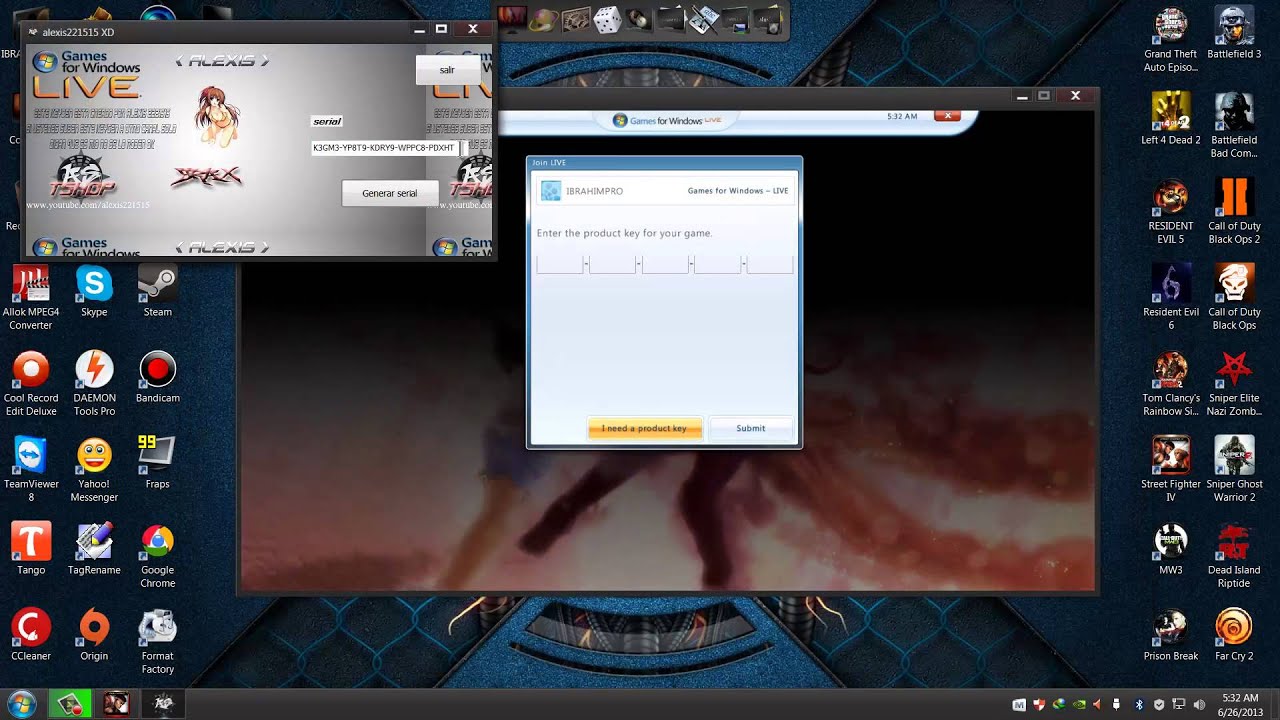Select the Grand Theft Auto Episodes icon
The height and width of the screenshot is (720, 1280).
[1171, 26]
